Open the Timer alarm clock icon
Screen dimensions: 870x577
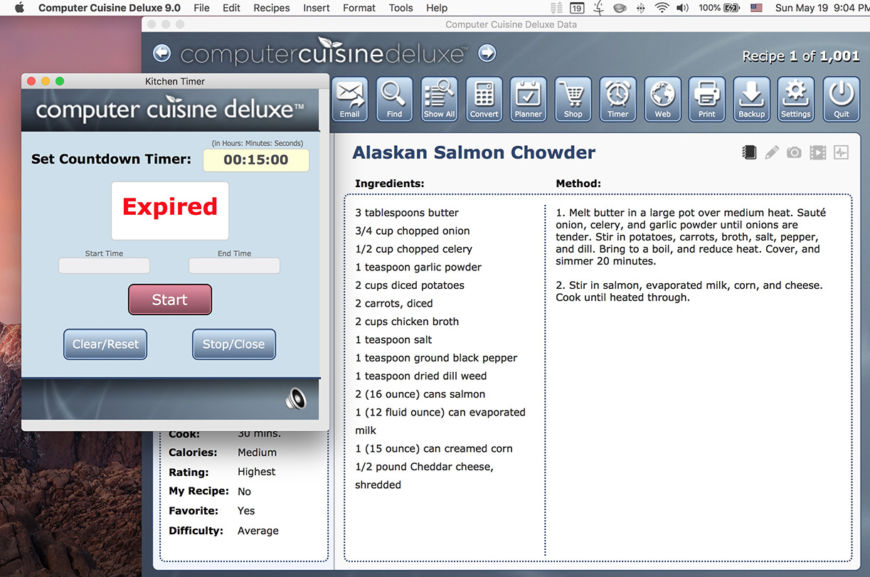[x=618, y=99]
